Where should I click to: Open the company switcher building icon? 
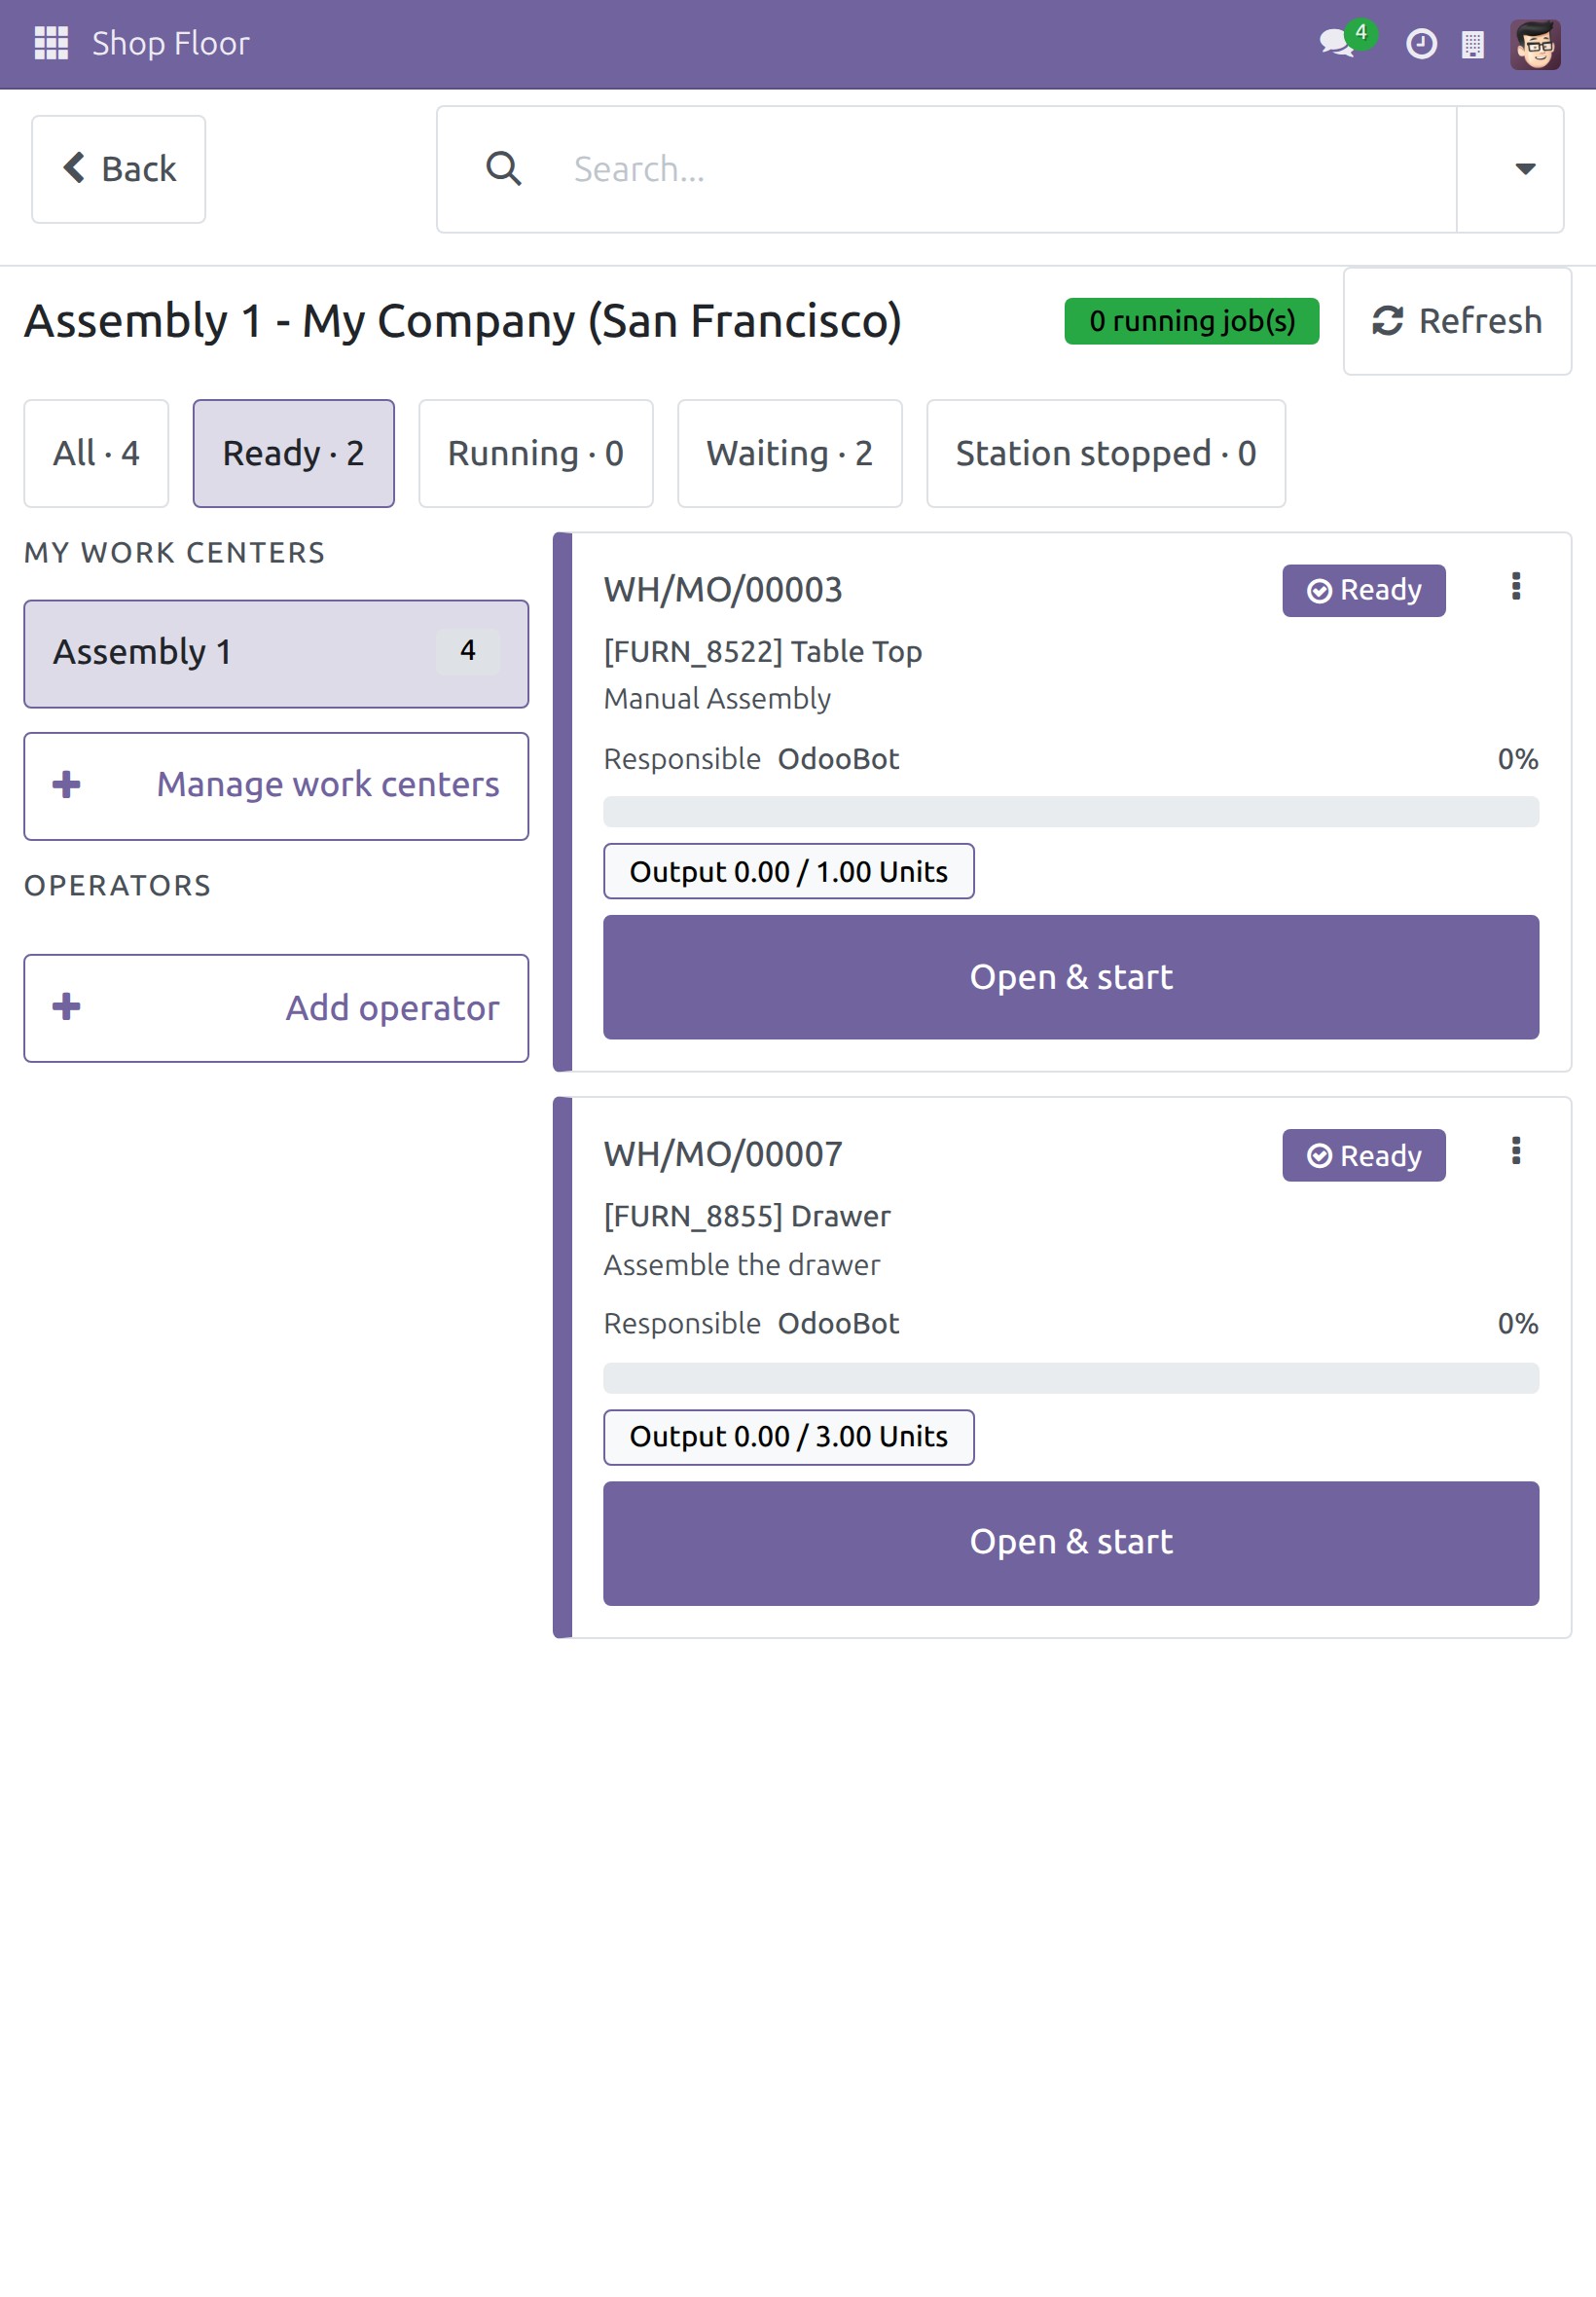(1472, 44)
